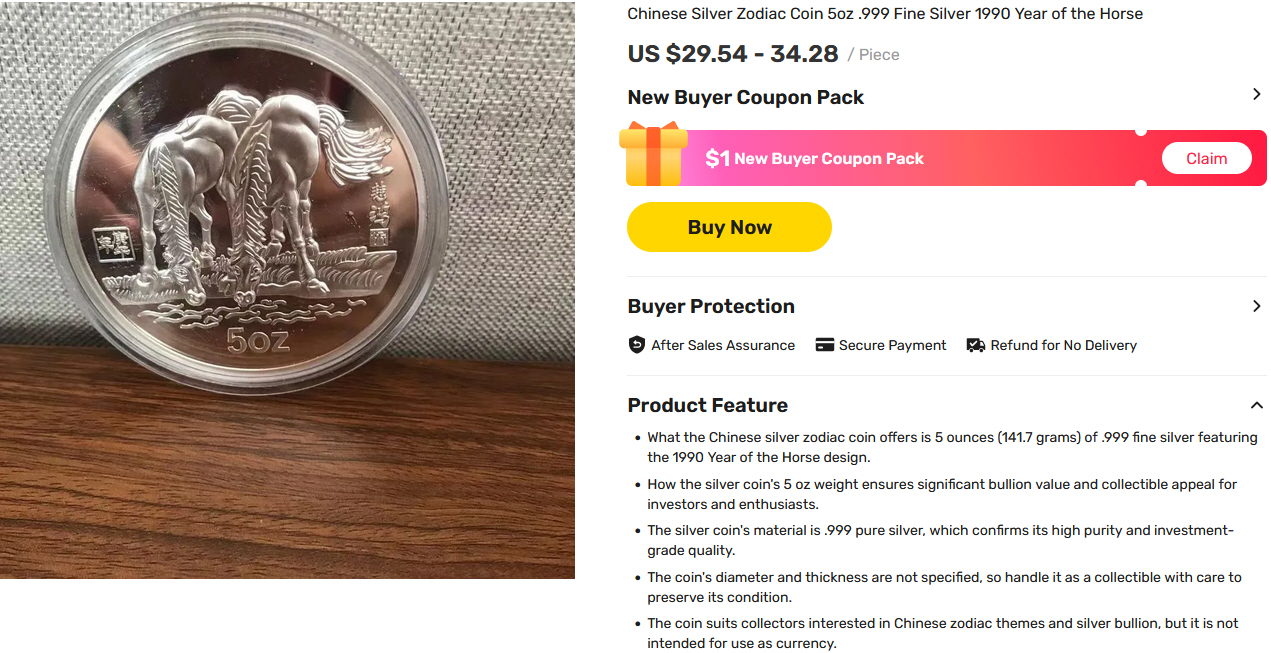Viewport: 1271px width, 653px height.
Task: Click the Product Feature heading
Action: (707, 405)
